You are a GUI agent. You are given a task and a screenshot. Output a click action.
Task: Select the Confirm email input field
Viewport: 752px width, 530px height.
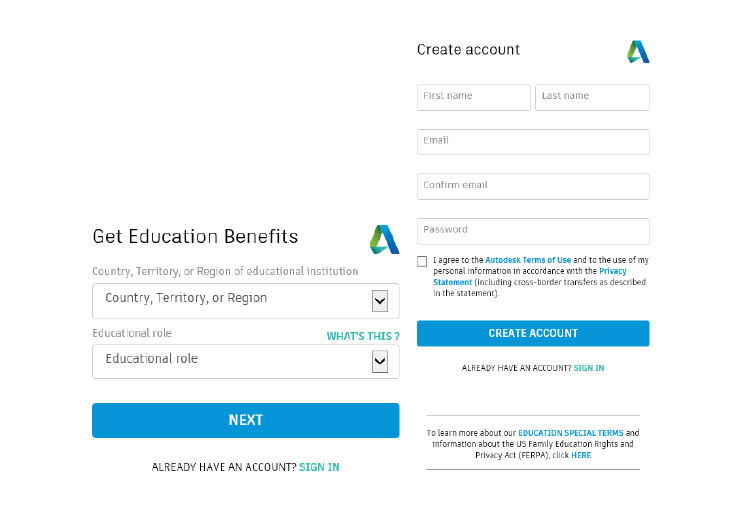pos(533,187)
